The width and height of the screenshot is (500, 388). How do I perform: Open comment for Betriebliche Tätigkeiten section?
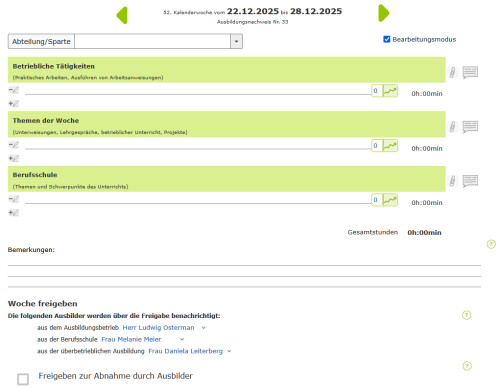click(x=470, y=72)
